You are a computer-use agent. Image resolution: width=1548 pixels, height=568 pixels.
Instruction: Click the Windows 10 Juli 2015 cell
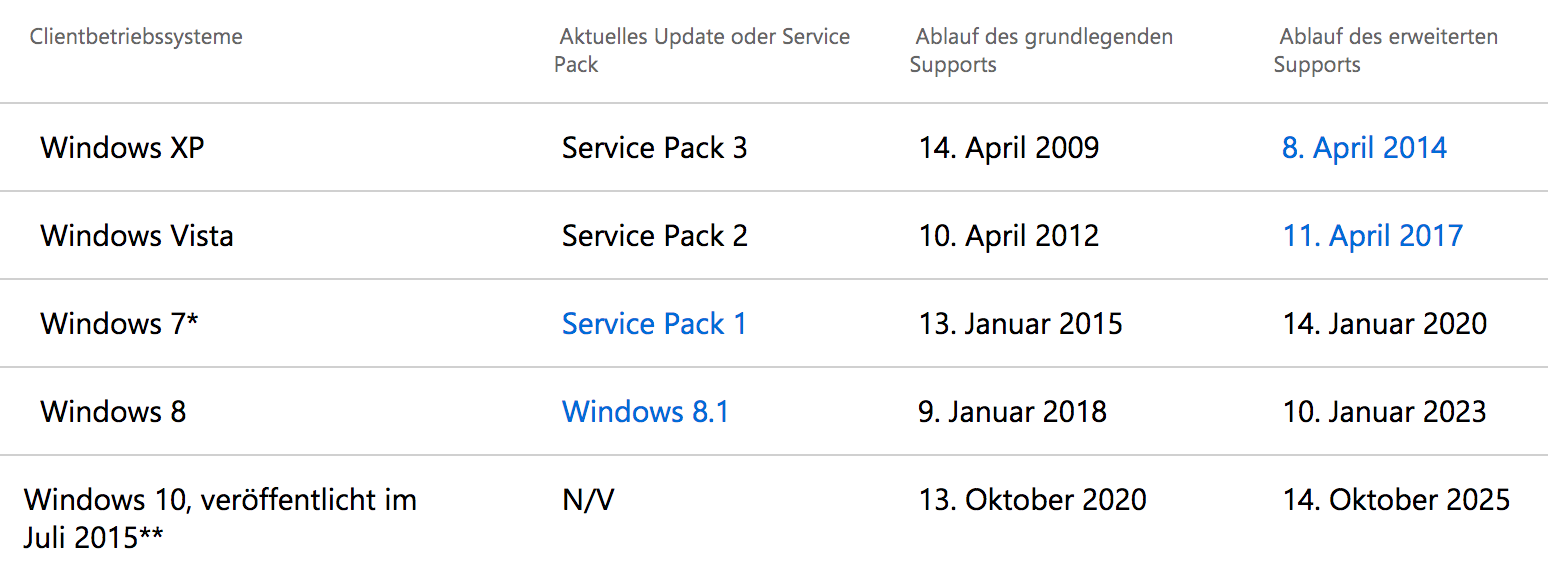220,518
